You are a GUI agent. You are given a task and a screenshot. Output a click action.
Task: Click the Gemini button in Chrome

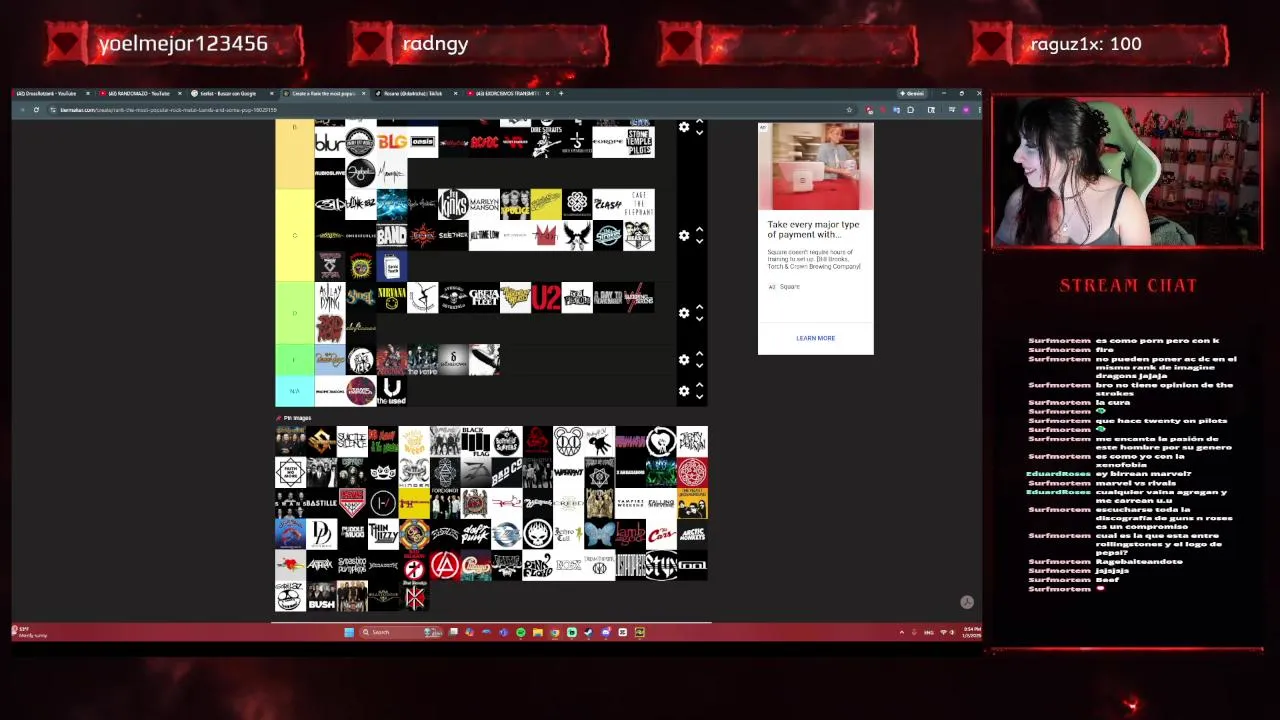coord(912,93)
